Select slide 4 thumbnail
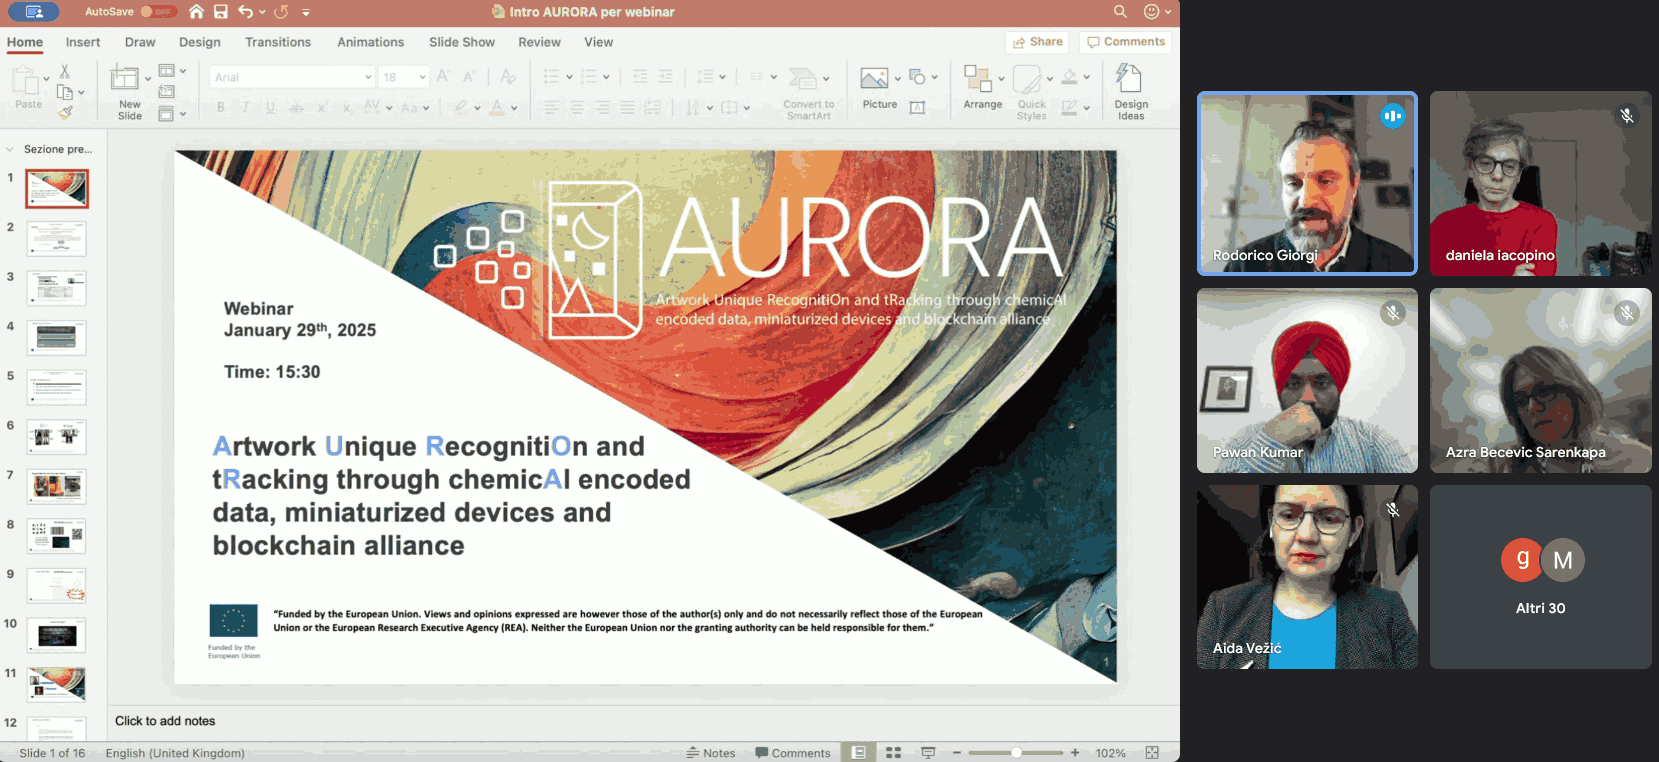 (57, 338)
